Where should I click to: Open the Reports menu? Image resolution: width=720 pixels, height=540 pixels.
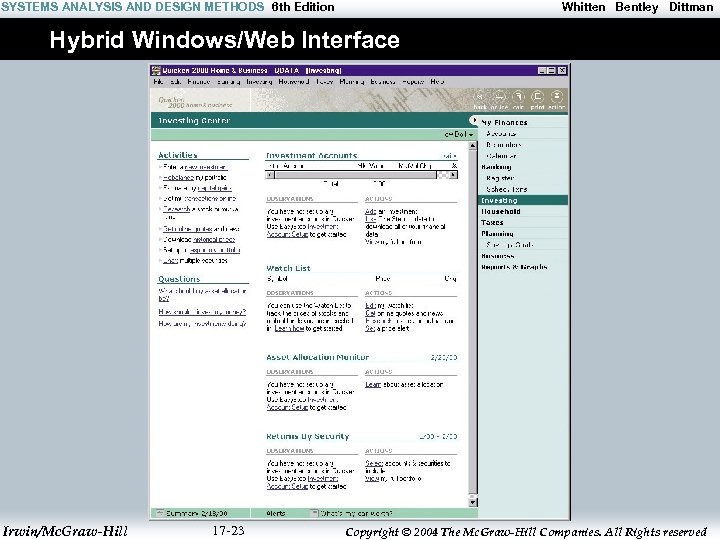pos(413,82)
